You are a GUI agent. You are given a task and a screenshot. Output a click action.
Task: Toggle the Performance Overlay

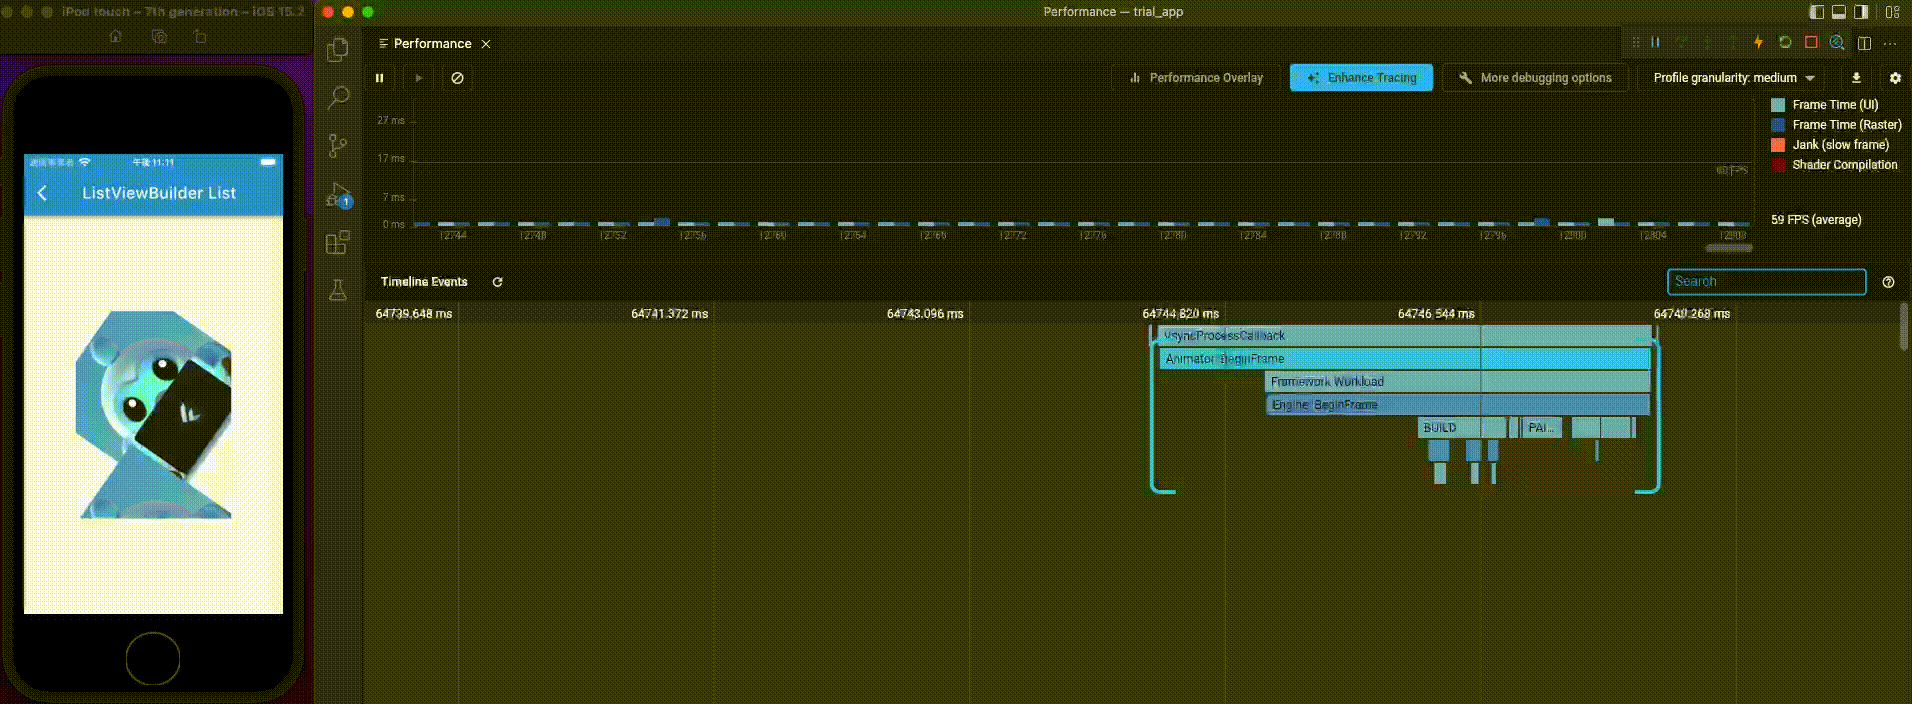[x=1196, y=78]
